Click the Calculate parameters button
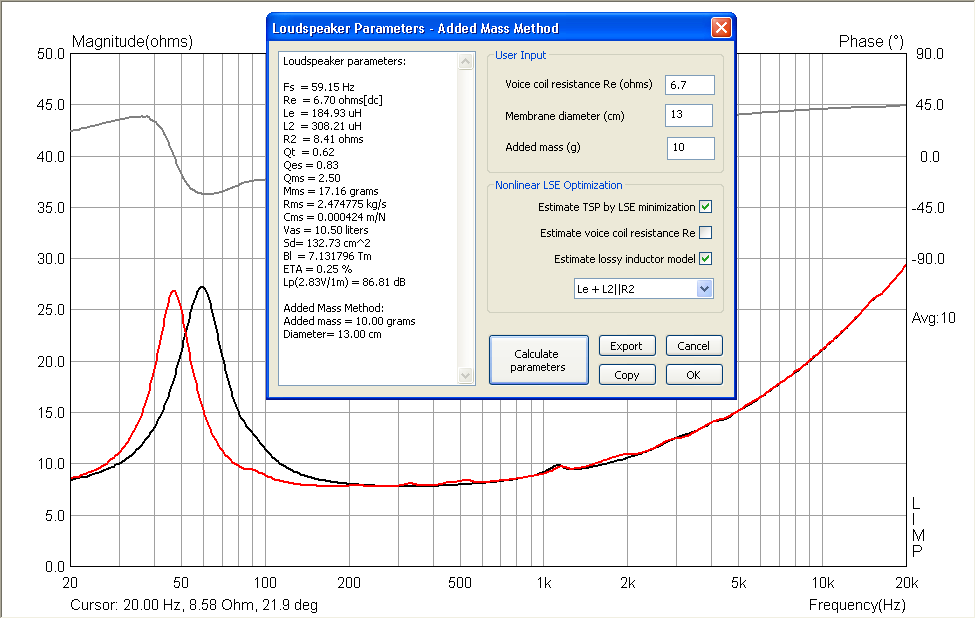 tap(538, 360)
